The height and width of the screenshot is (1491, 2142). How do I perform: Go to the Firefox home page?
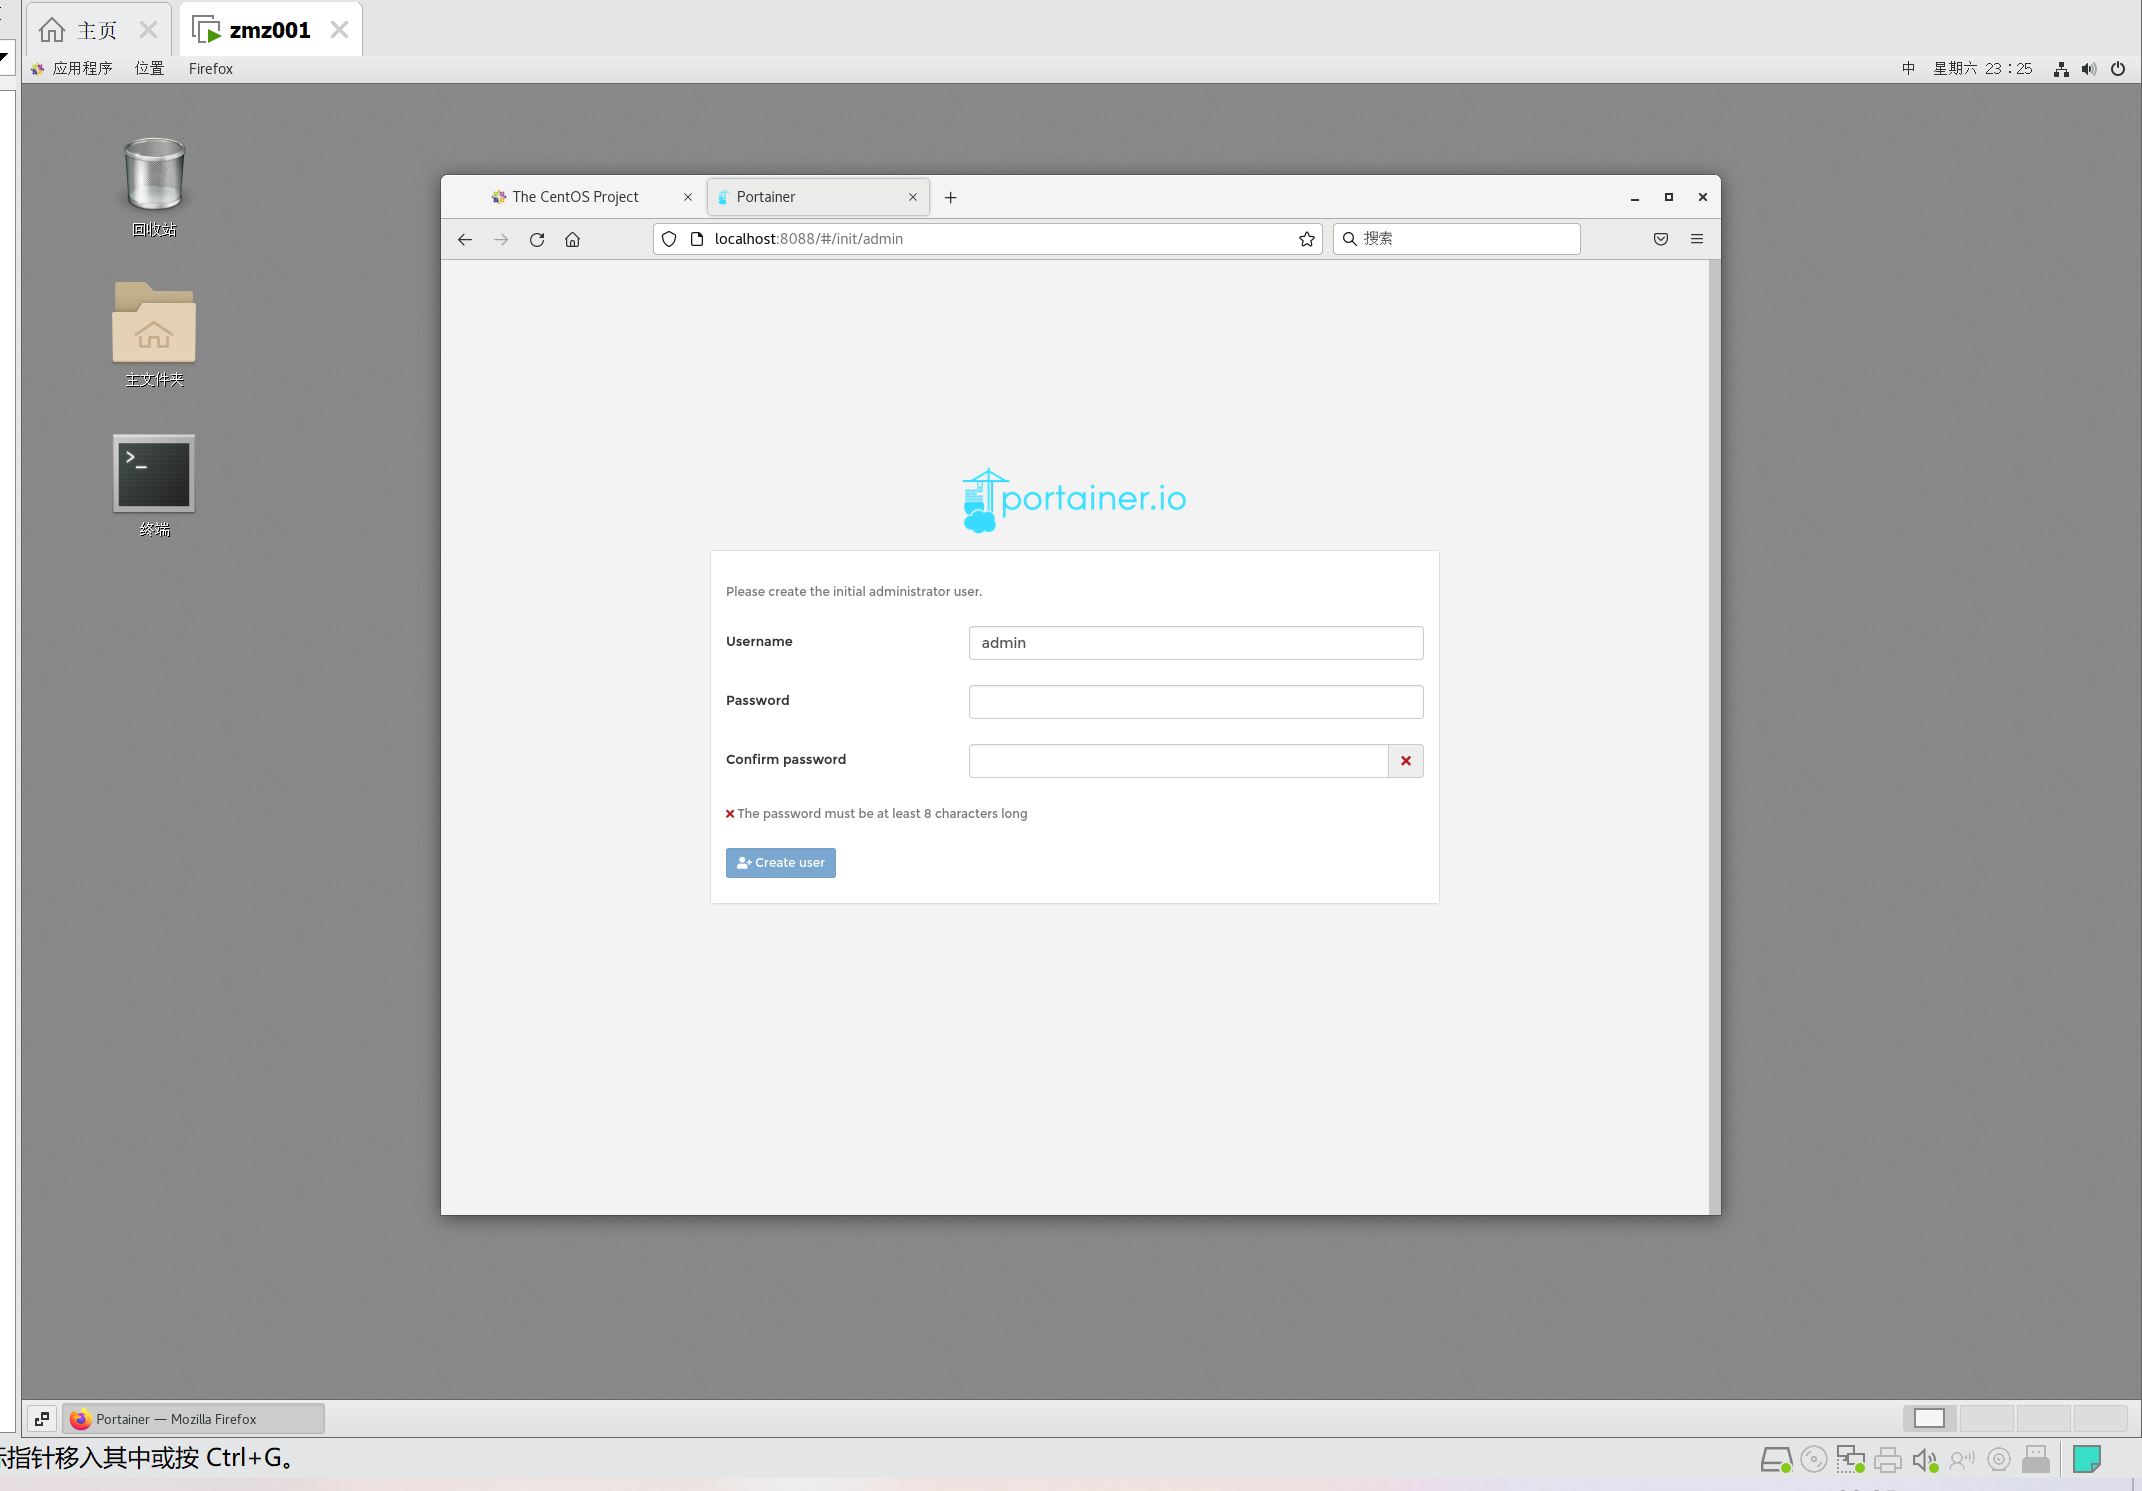573,239
